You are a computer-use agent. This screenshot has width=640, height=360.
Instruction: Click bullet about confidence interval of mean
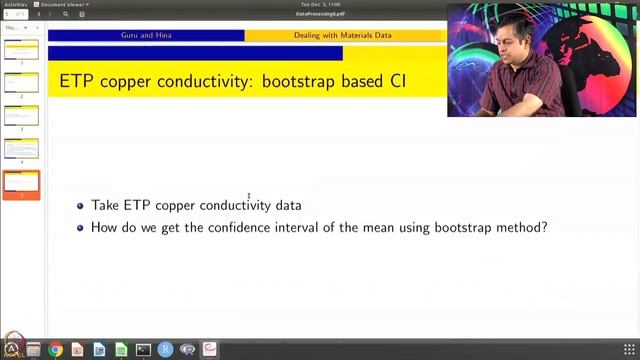319,227
